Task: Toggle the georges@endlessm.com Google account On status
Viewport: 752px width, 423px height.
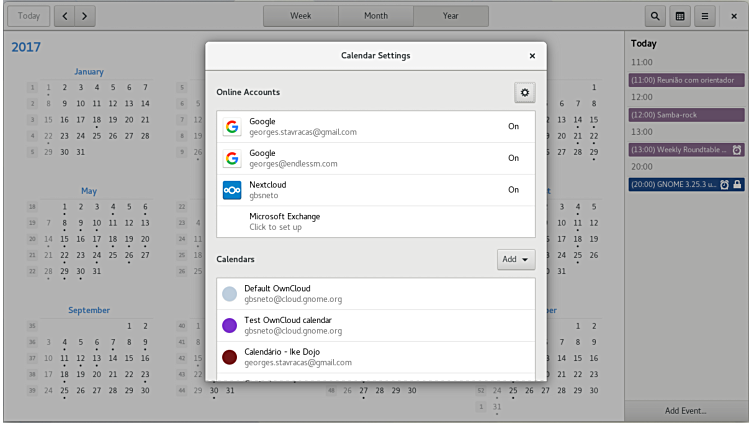Action: point(513,158)
